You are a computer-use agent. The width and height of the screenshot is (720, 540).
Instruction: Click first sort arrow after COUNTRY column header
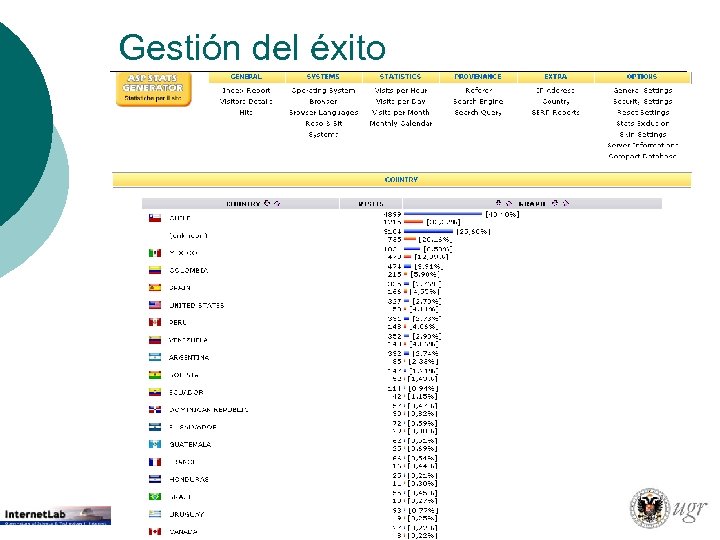tap(267, 203)
